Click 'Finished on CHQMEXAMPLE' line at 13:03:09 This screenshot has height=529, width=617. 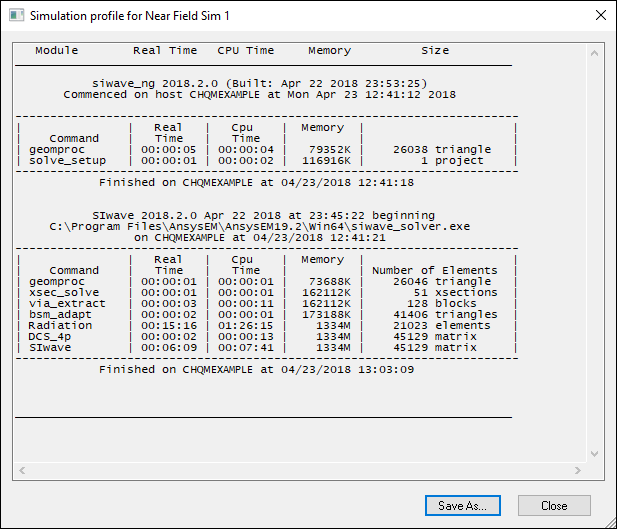(256, 370)
